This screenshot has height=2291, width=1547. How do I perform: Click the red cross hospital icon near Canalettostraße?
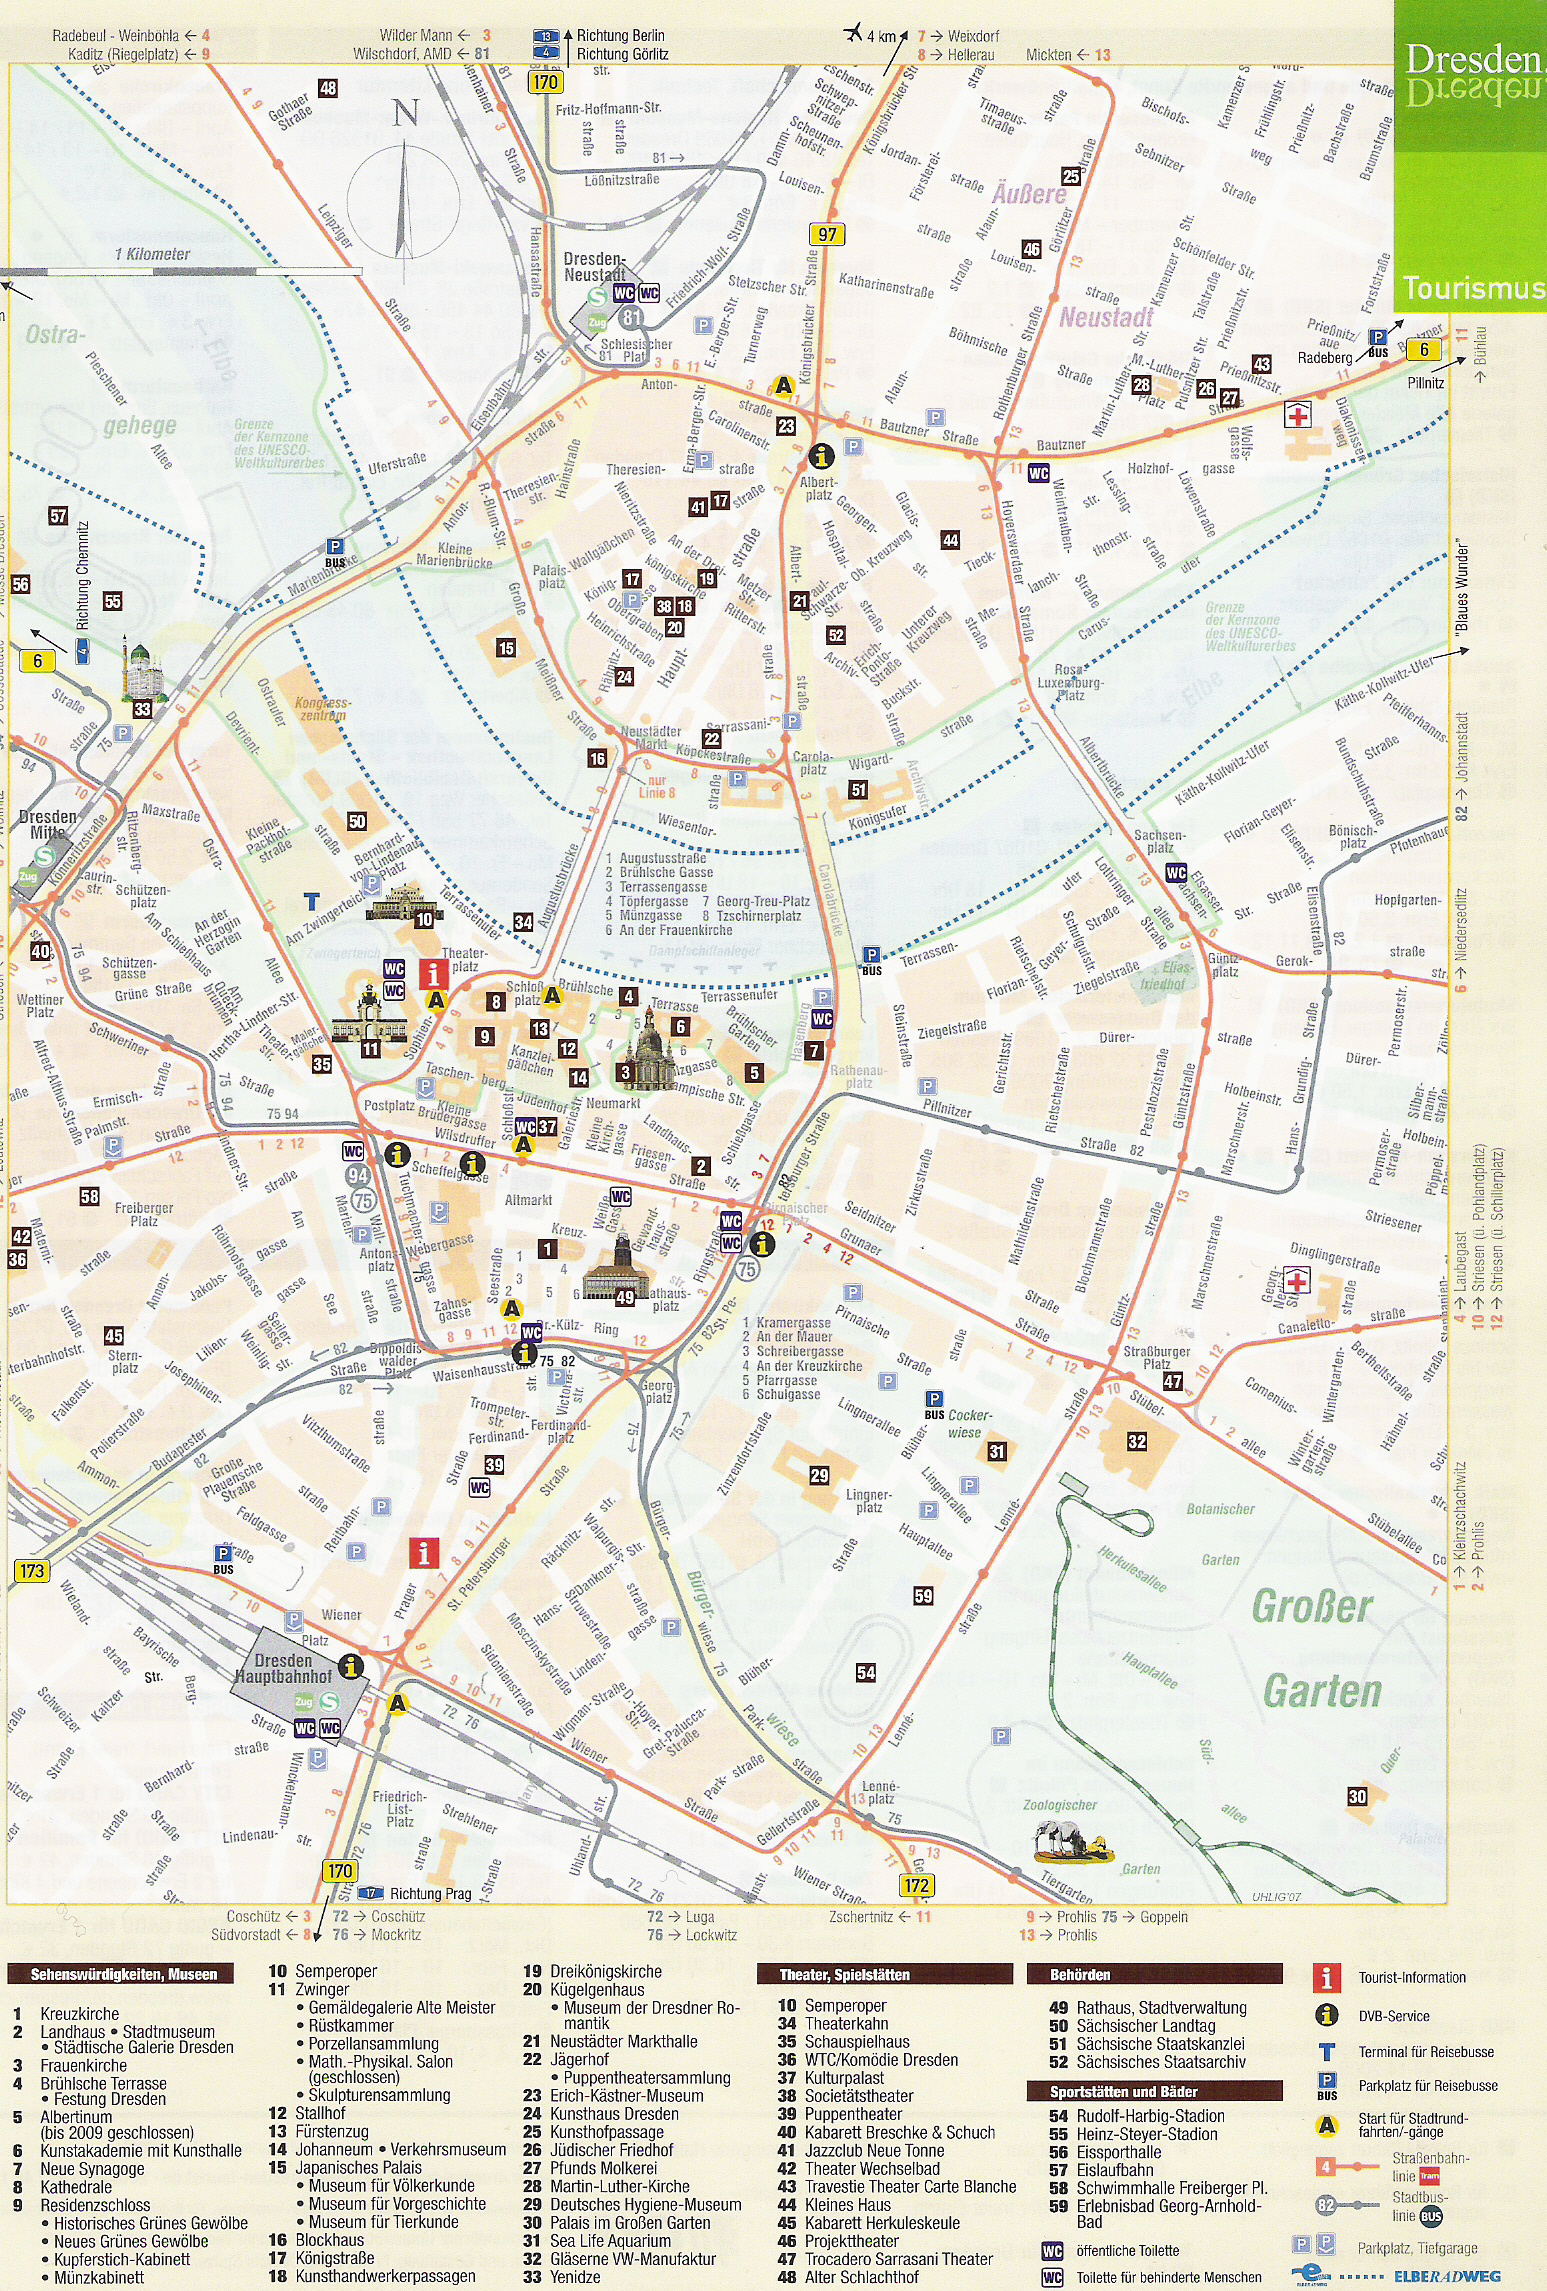(x=1297, y=1280)
